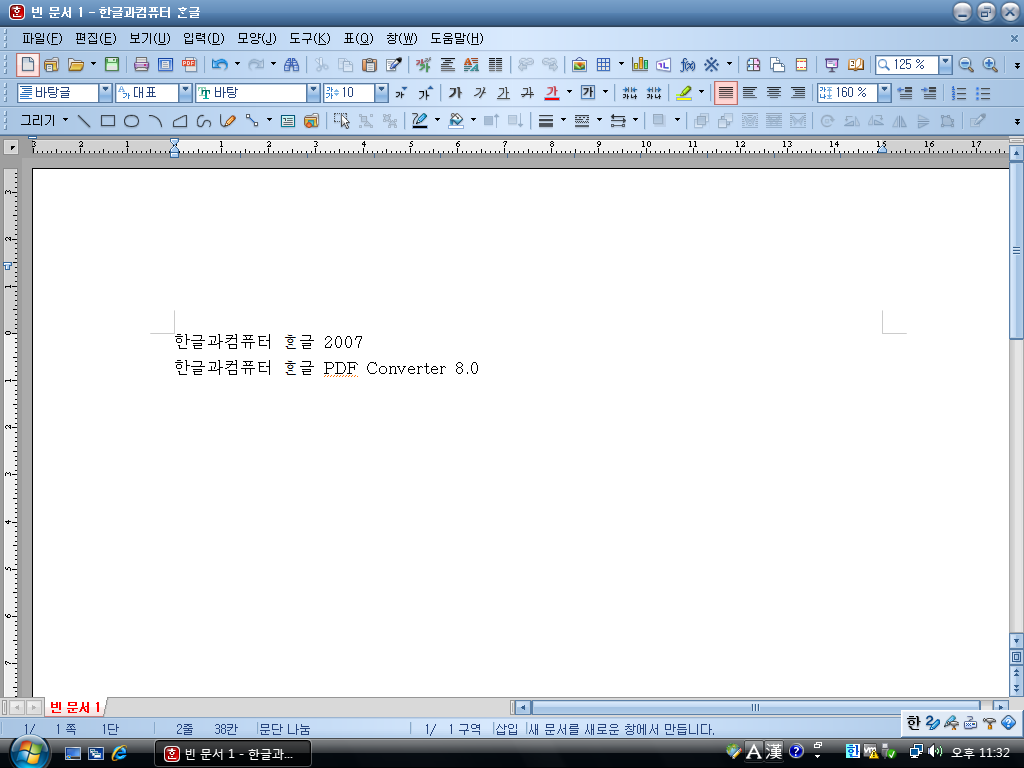Insert numbered list from the formatting toolbar

point(959,93)
